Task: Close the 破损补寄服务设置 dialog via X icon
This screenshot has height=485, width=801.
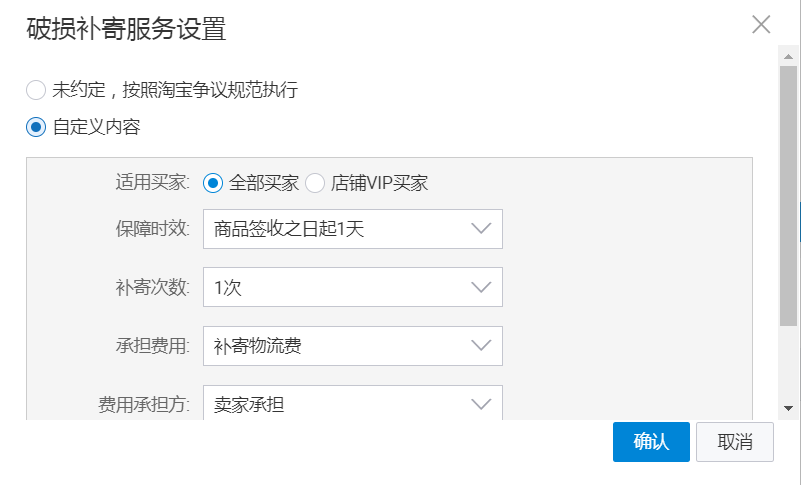Action: (761, 26)
